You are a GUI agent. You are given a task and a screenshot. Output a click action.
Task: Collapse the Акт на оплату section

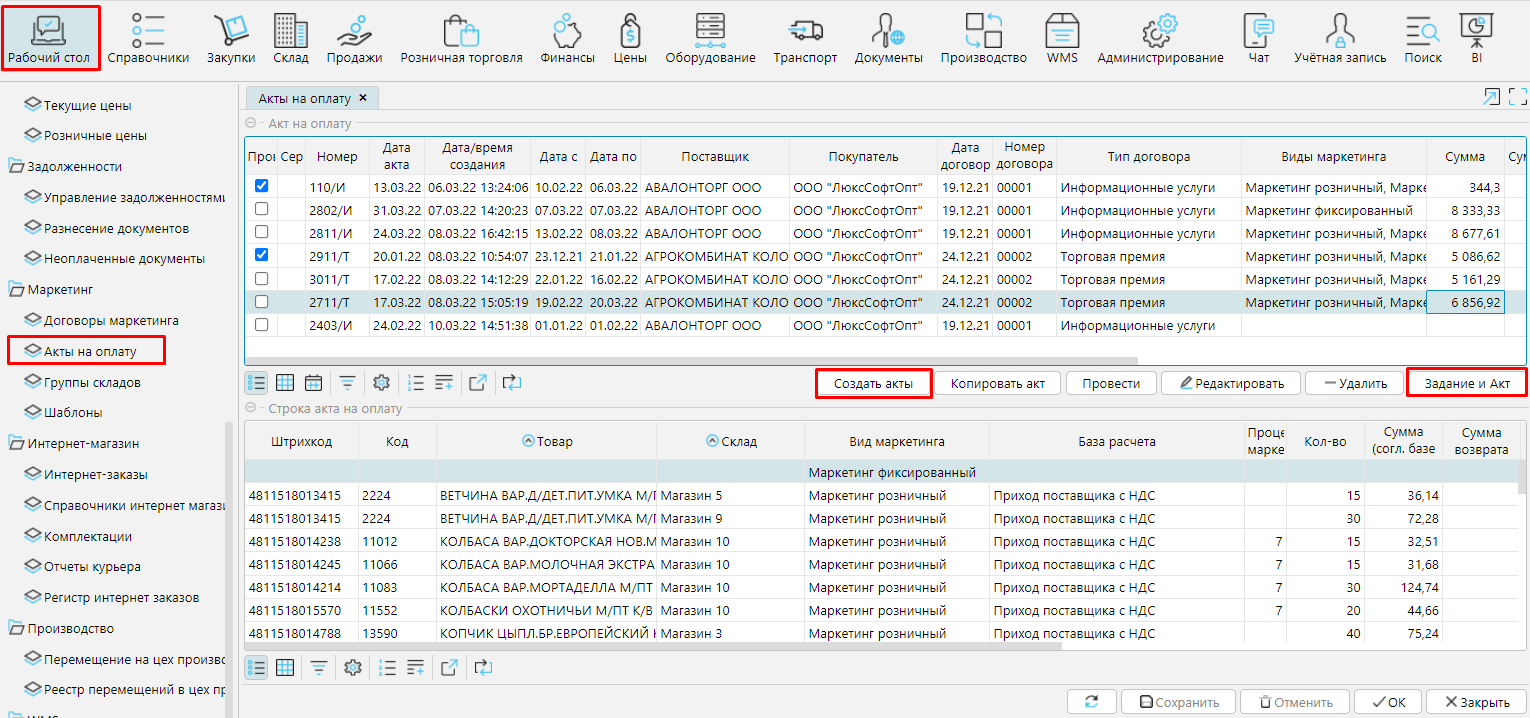[x=251, y=124]
